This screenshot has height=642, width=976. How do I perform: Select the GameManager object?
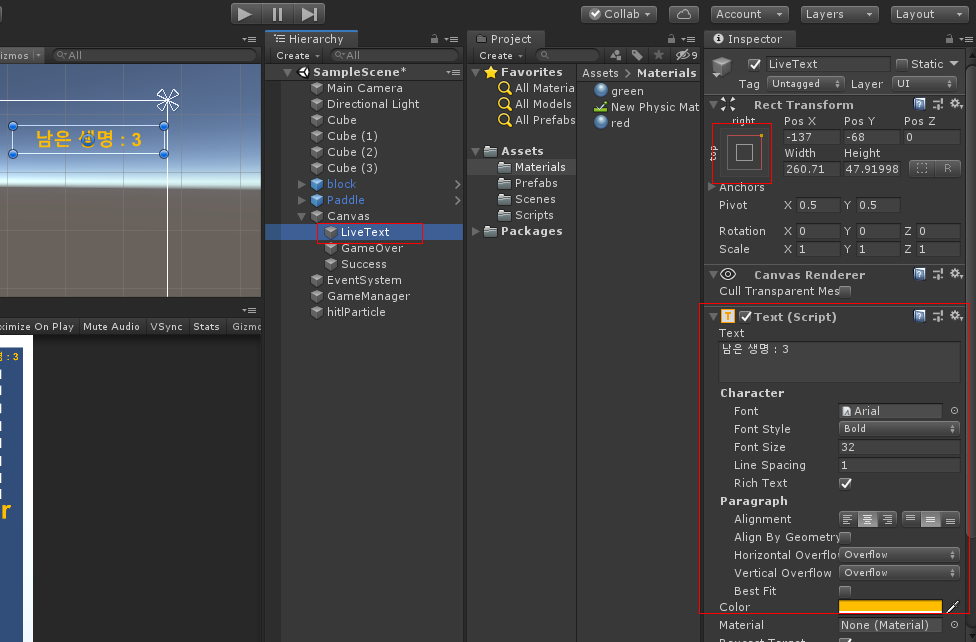point(368,296)
